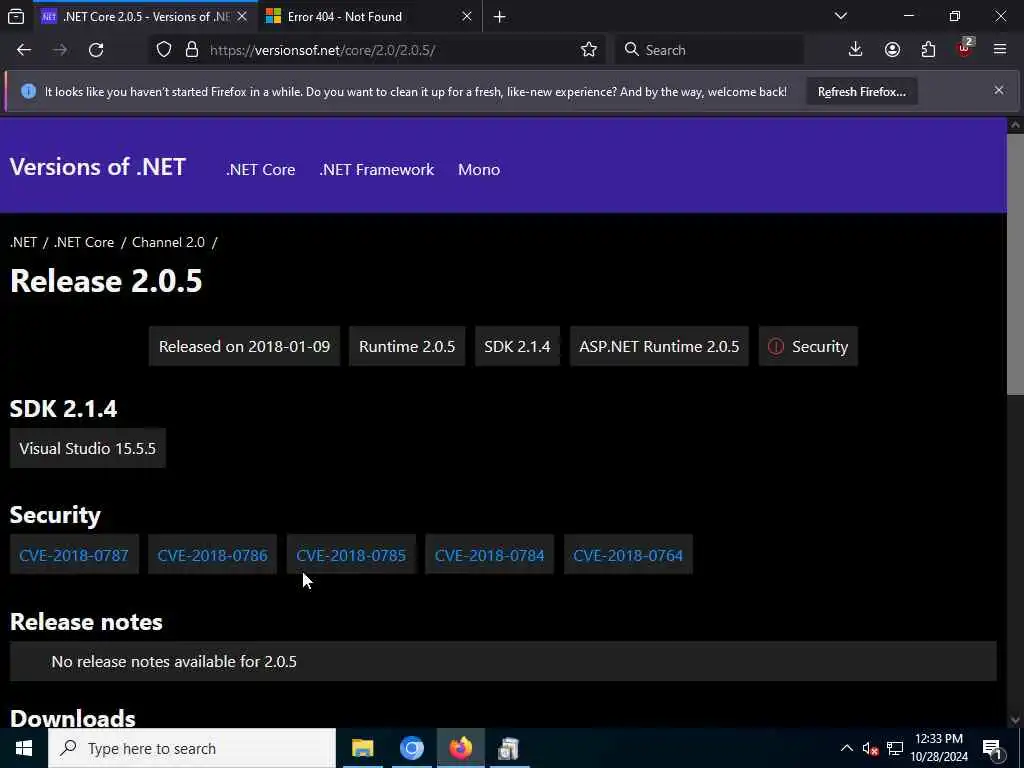The height and width of the screenshot is (768, 1024).
Task: View site security via the padlock icon
Action: point(191,50)
